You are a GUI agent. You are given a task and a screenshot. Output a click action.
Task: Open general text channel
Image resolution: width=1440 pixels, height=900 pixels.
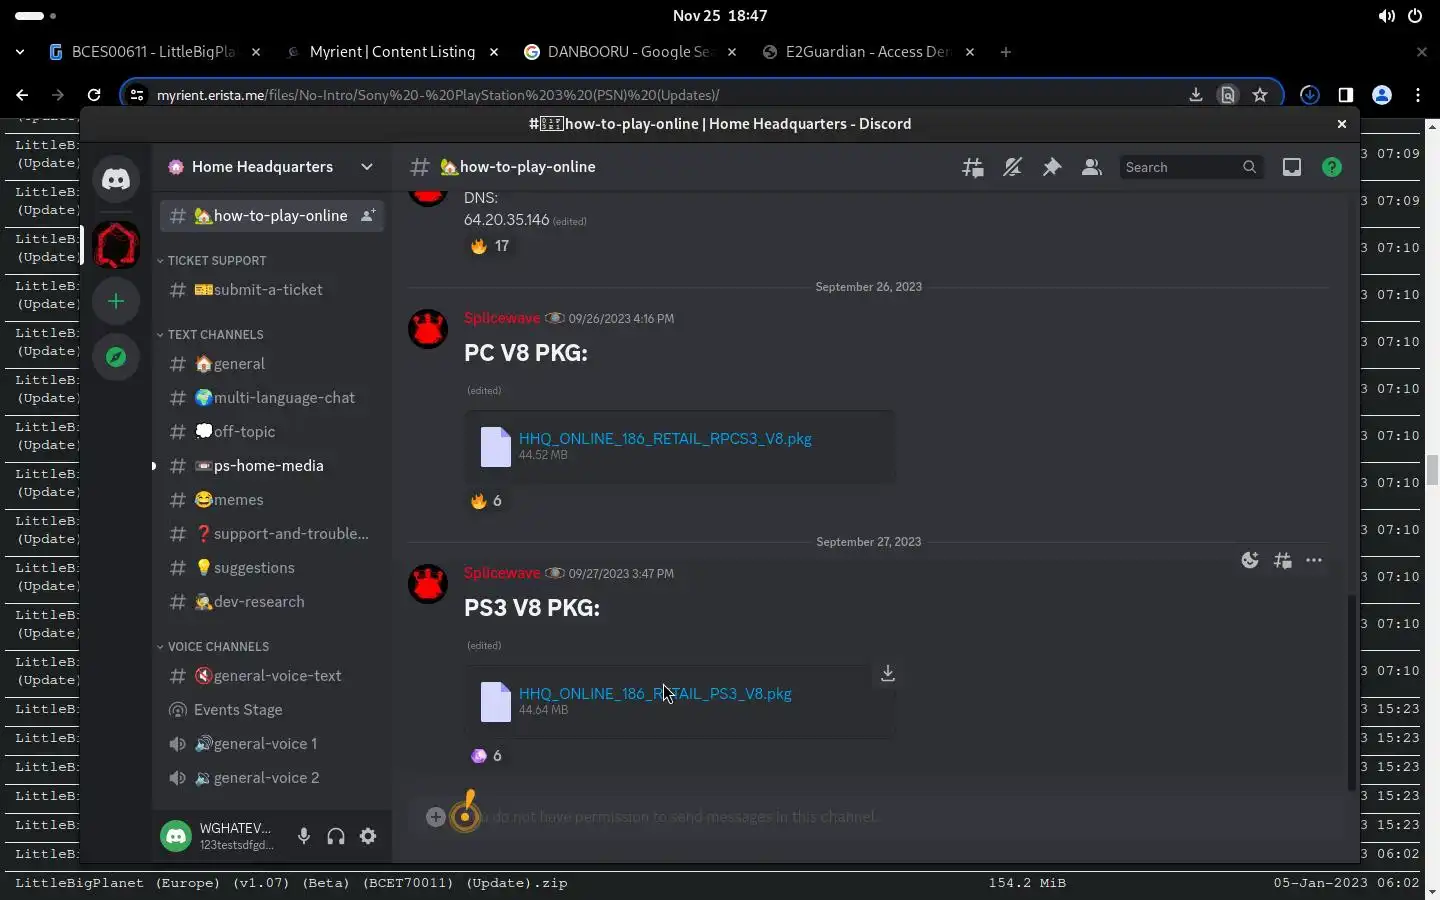[x=271, y=364]
